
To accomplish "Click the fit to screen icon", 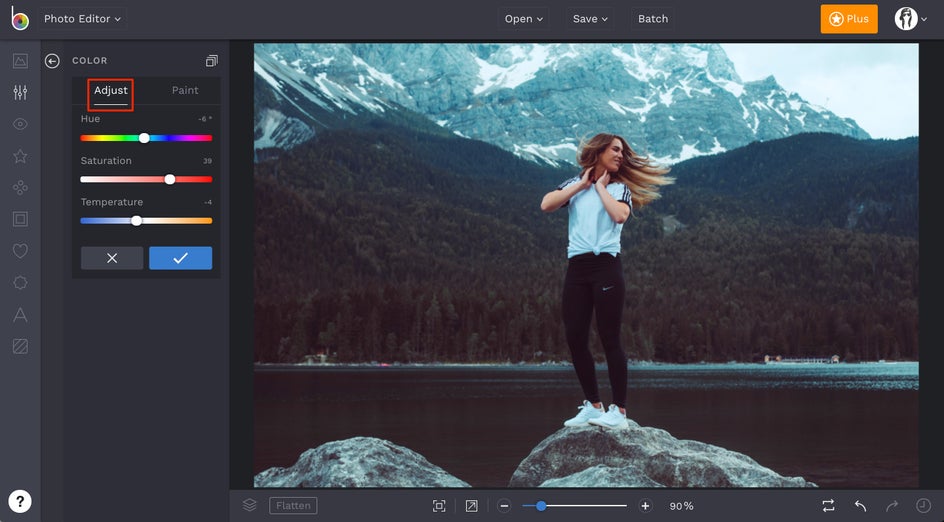I will point(439,506).
